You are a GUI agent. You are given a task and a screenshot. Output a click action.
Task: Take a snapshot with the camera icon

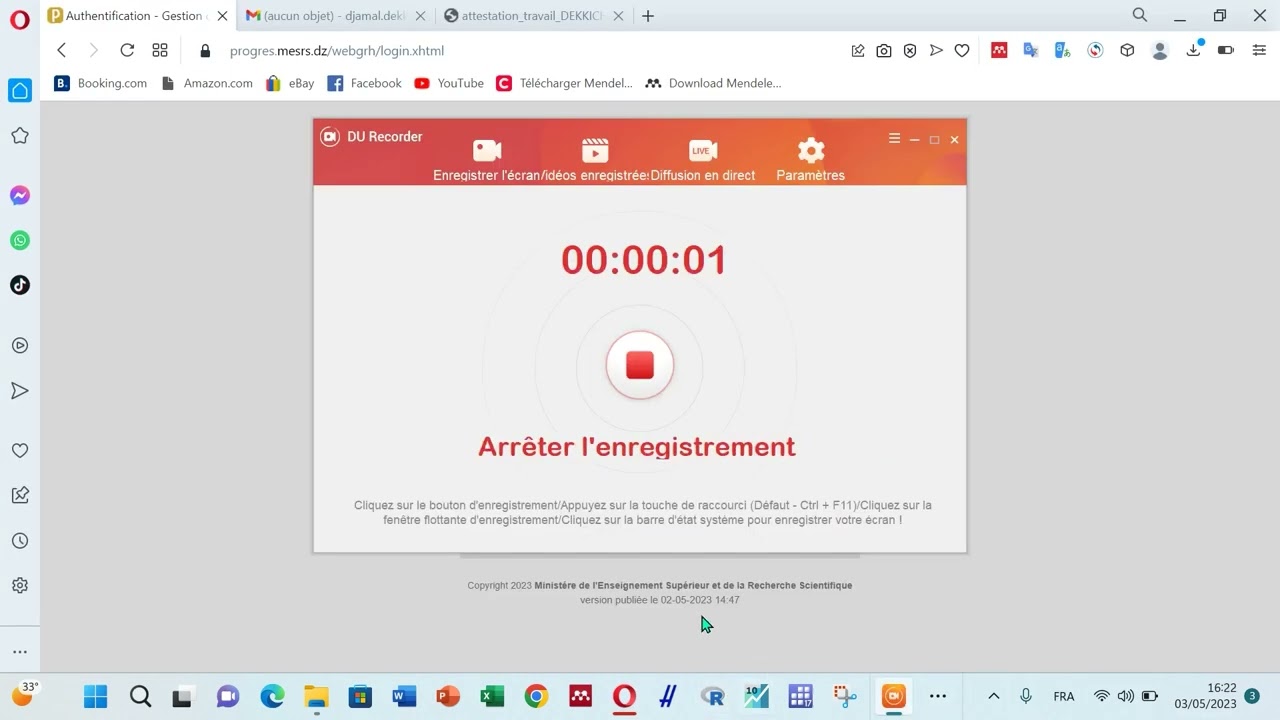click(x=884, y=50)
